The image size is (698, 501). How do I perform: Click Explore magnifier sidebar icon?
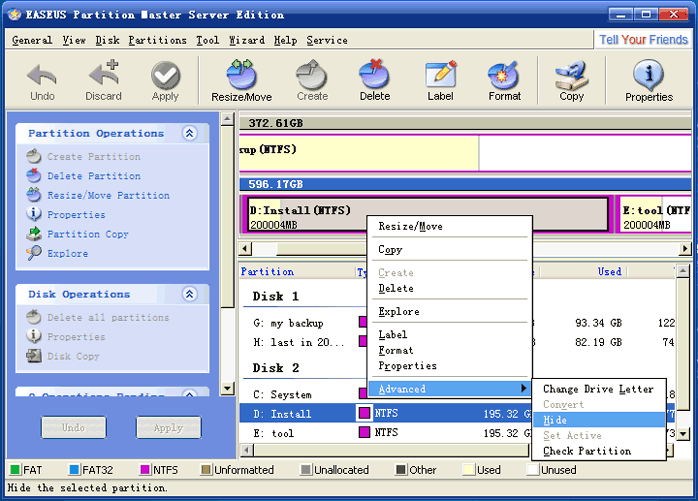click(x=33, y=253)
